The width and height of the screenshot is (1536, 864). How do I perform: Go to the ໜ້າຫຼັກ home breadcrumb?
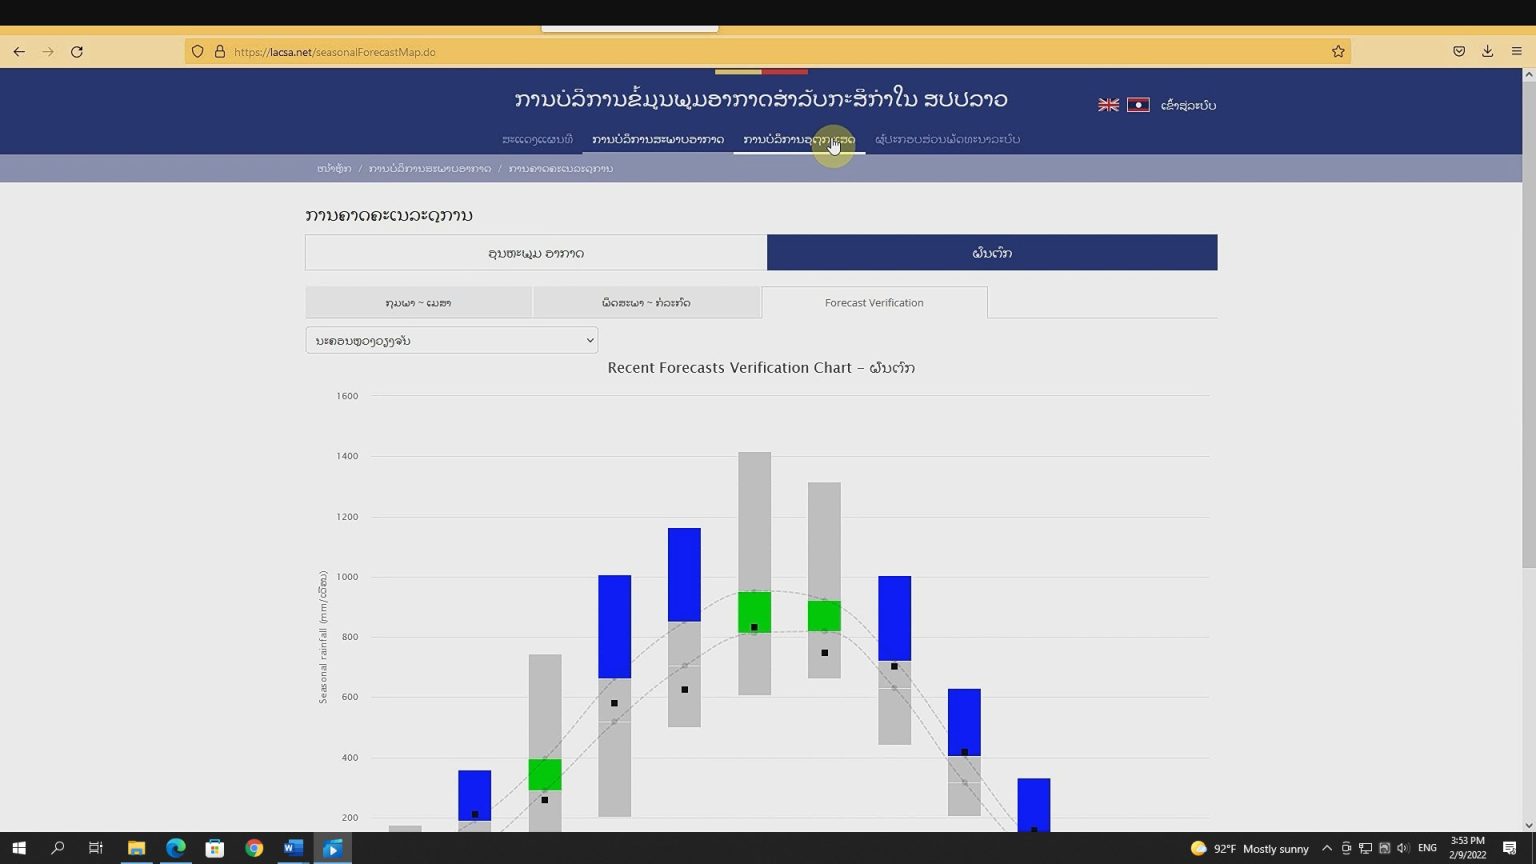click(334, 168)
